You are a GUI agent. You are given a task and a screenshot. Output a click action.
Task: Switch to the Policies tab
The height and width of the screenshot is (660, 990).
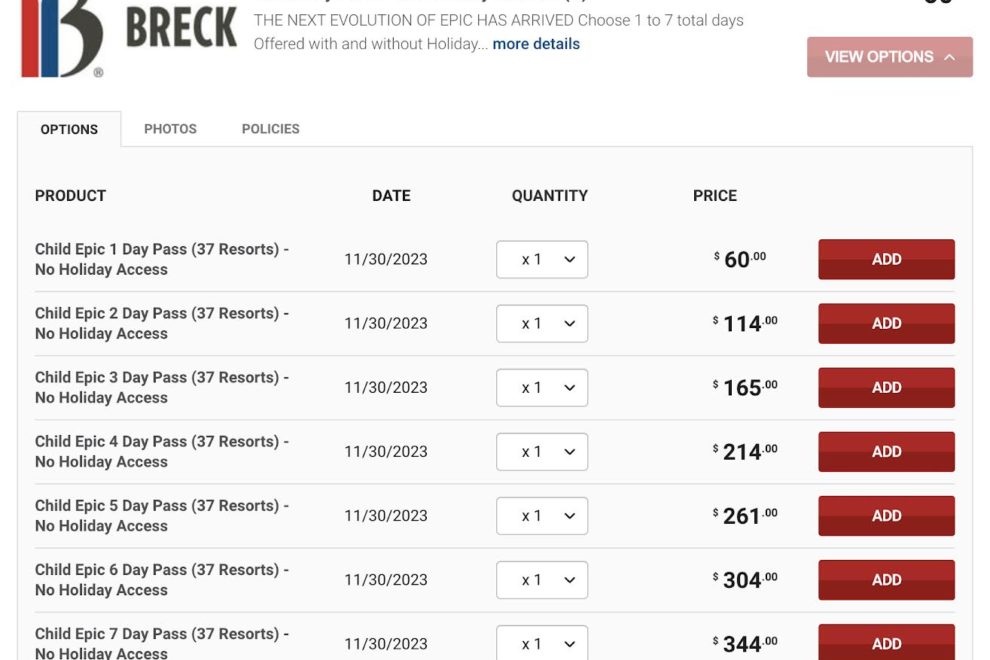270,129
